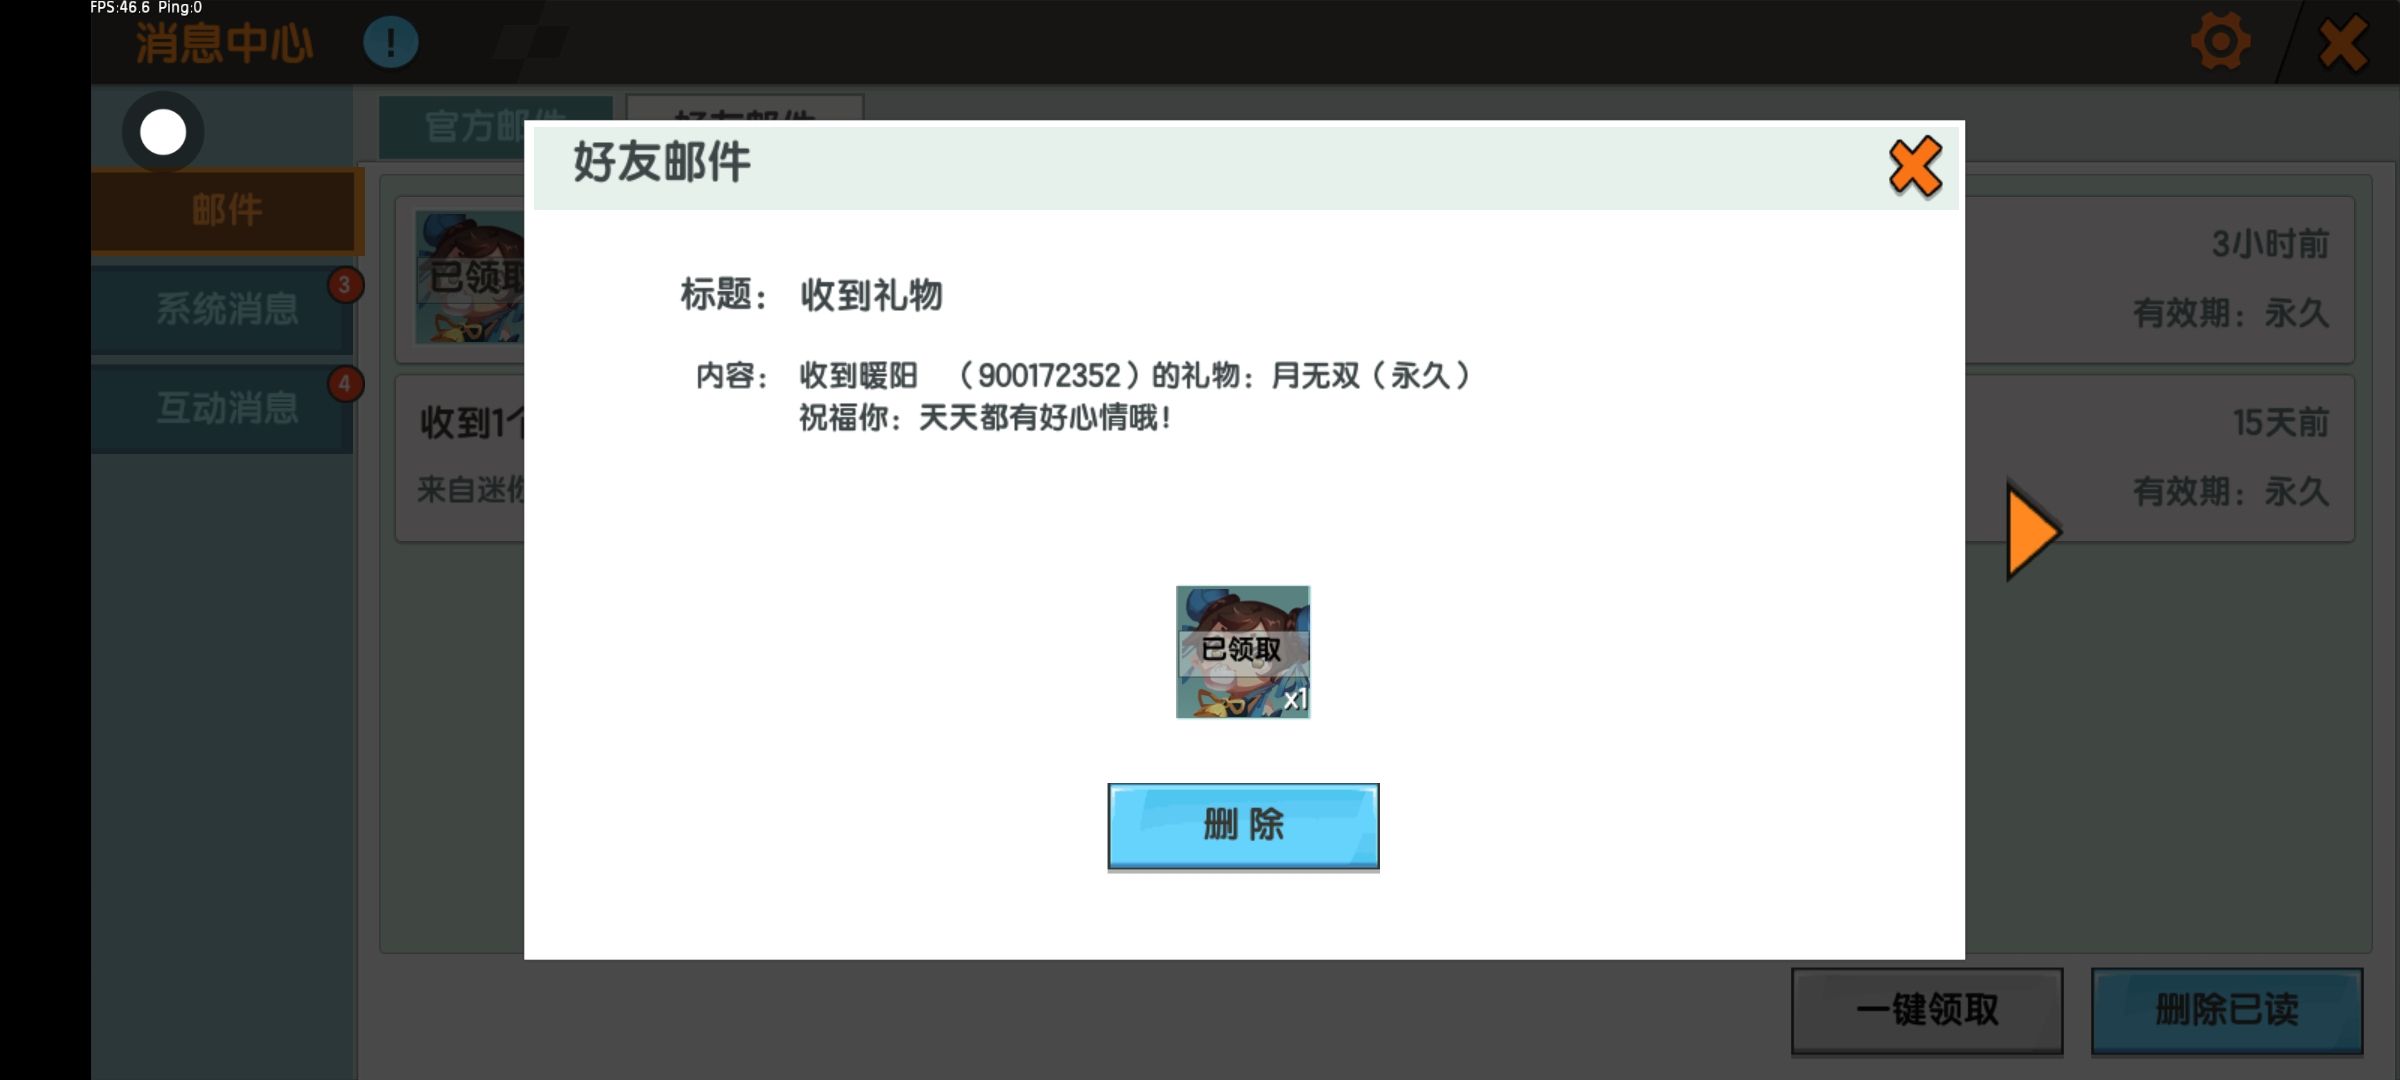This screenshot has height=1080, width=2400.
Task: Open 系统消息 sidebar tab
Action: [x=226, y=309]
